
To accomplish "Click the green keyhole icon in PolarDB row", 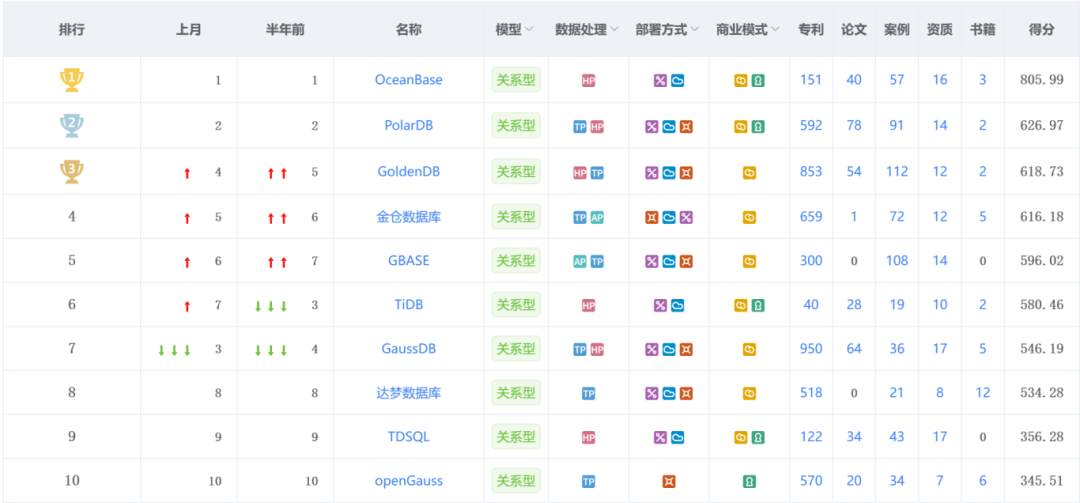I will pos(758,127).
